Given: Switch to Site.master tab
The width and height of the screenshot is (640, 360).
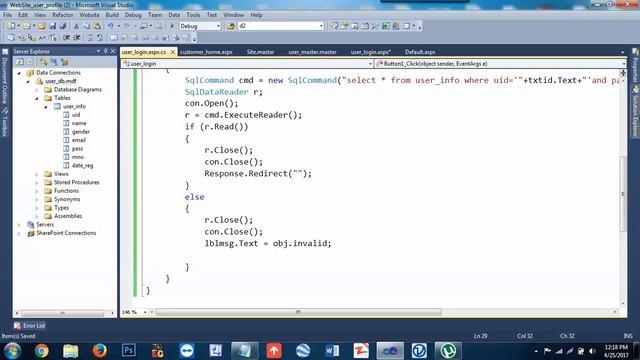Looking at the screenshot, I should [260, 52].
